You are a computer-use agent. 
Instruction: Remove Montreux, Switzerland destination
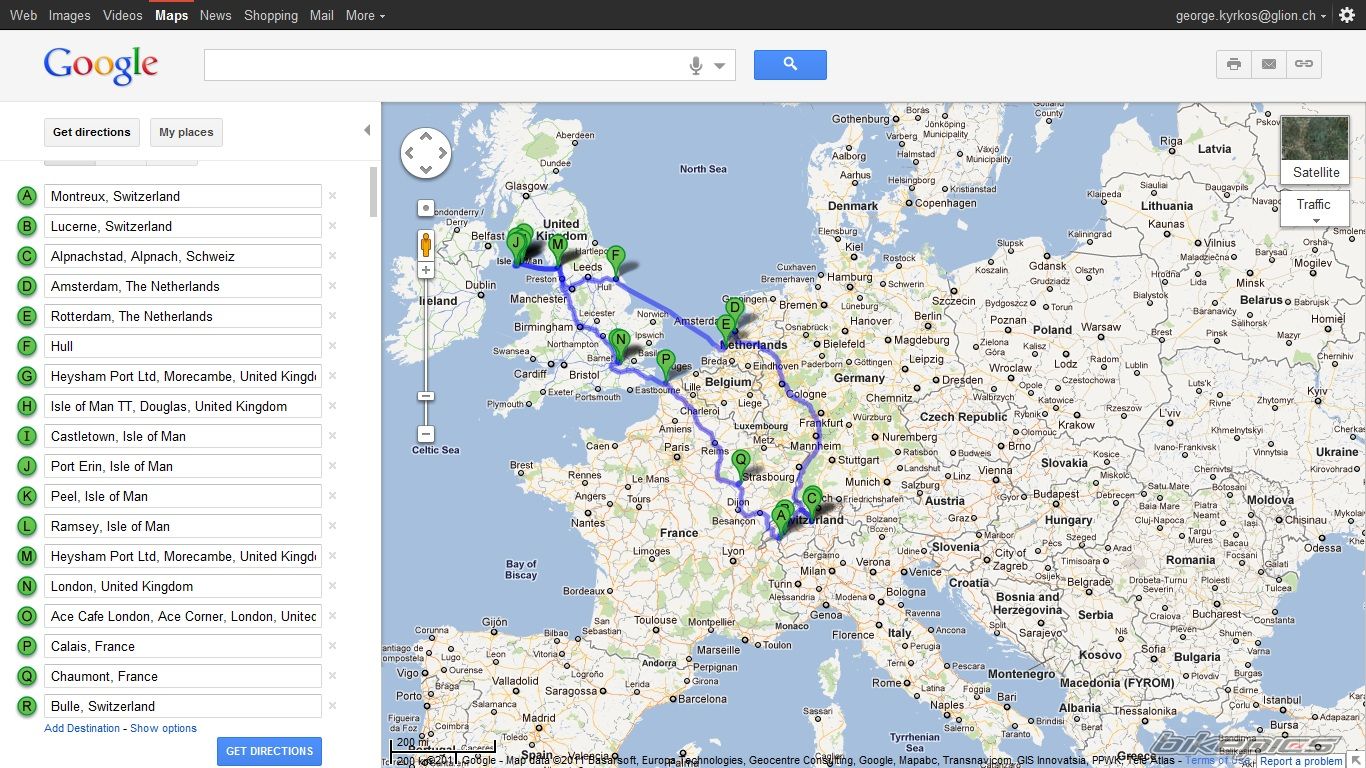(332, 196)
